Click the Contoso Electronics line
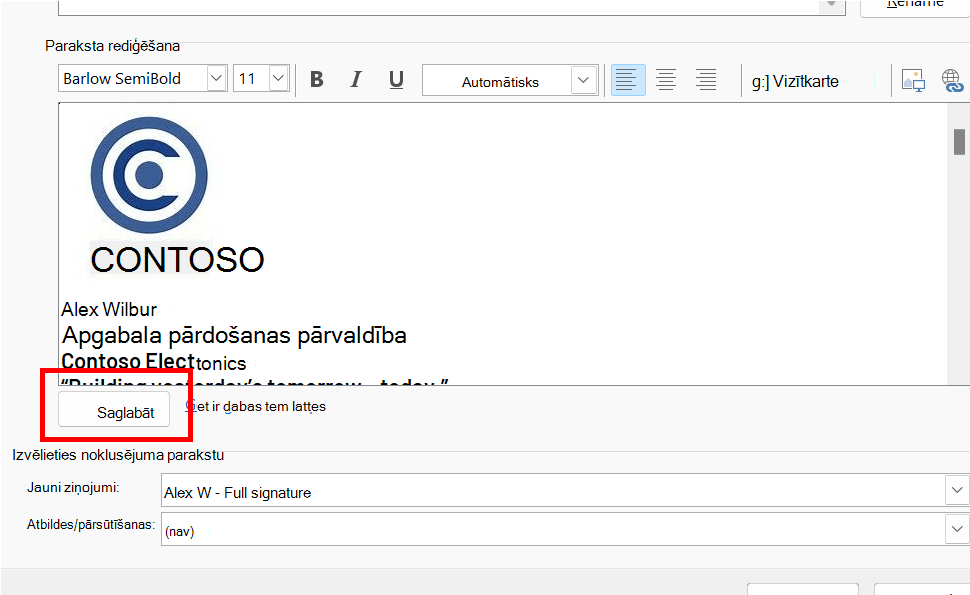Image resolution: width=970 pixels, height=595 pixels. click(153, 362)
